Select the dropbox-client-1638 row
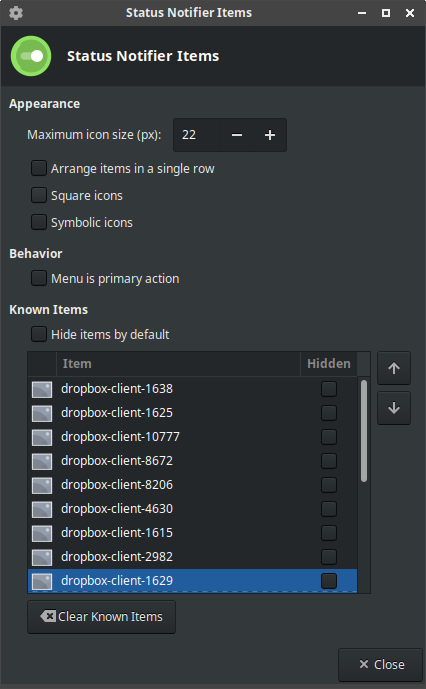426x689 pixels. click(x=193, y=389)
